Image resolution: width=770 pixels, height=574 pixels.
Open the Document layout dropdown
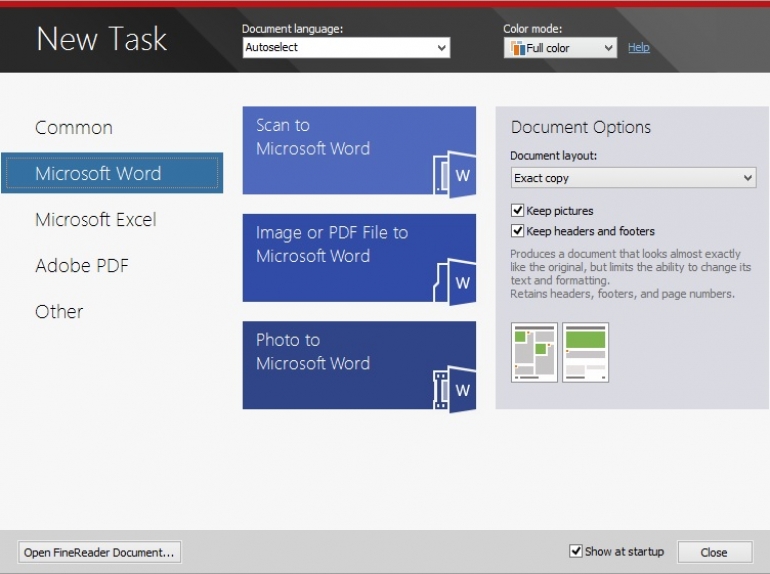click(633, 178)
